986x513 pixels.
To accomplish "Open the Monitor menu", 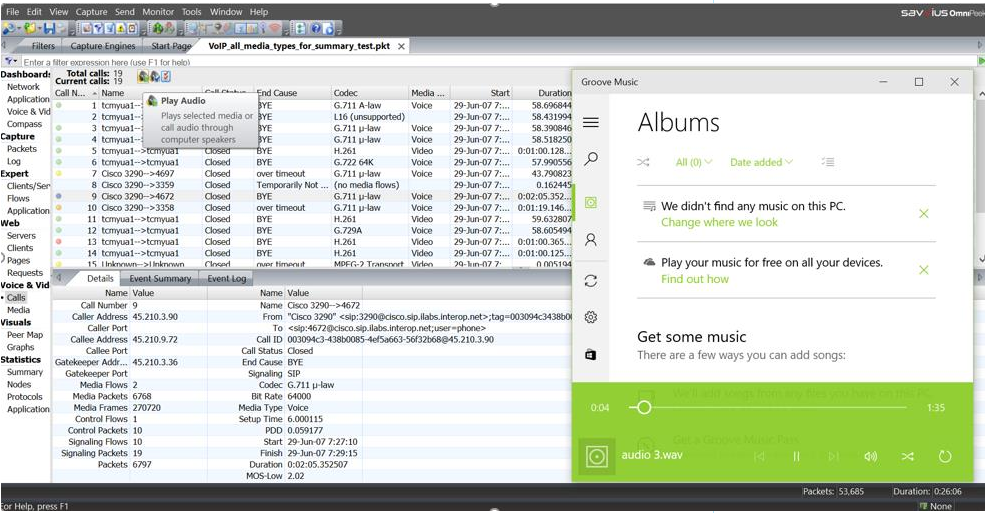I will coord(158,11).
